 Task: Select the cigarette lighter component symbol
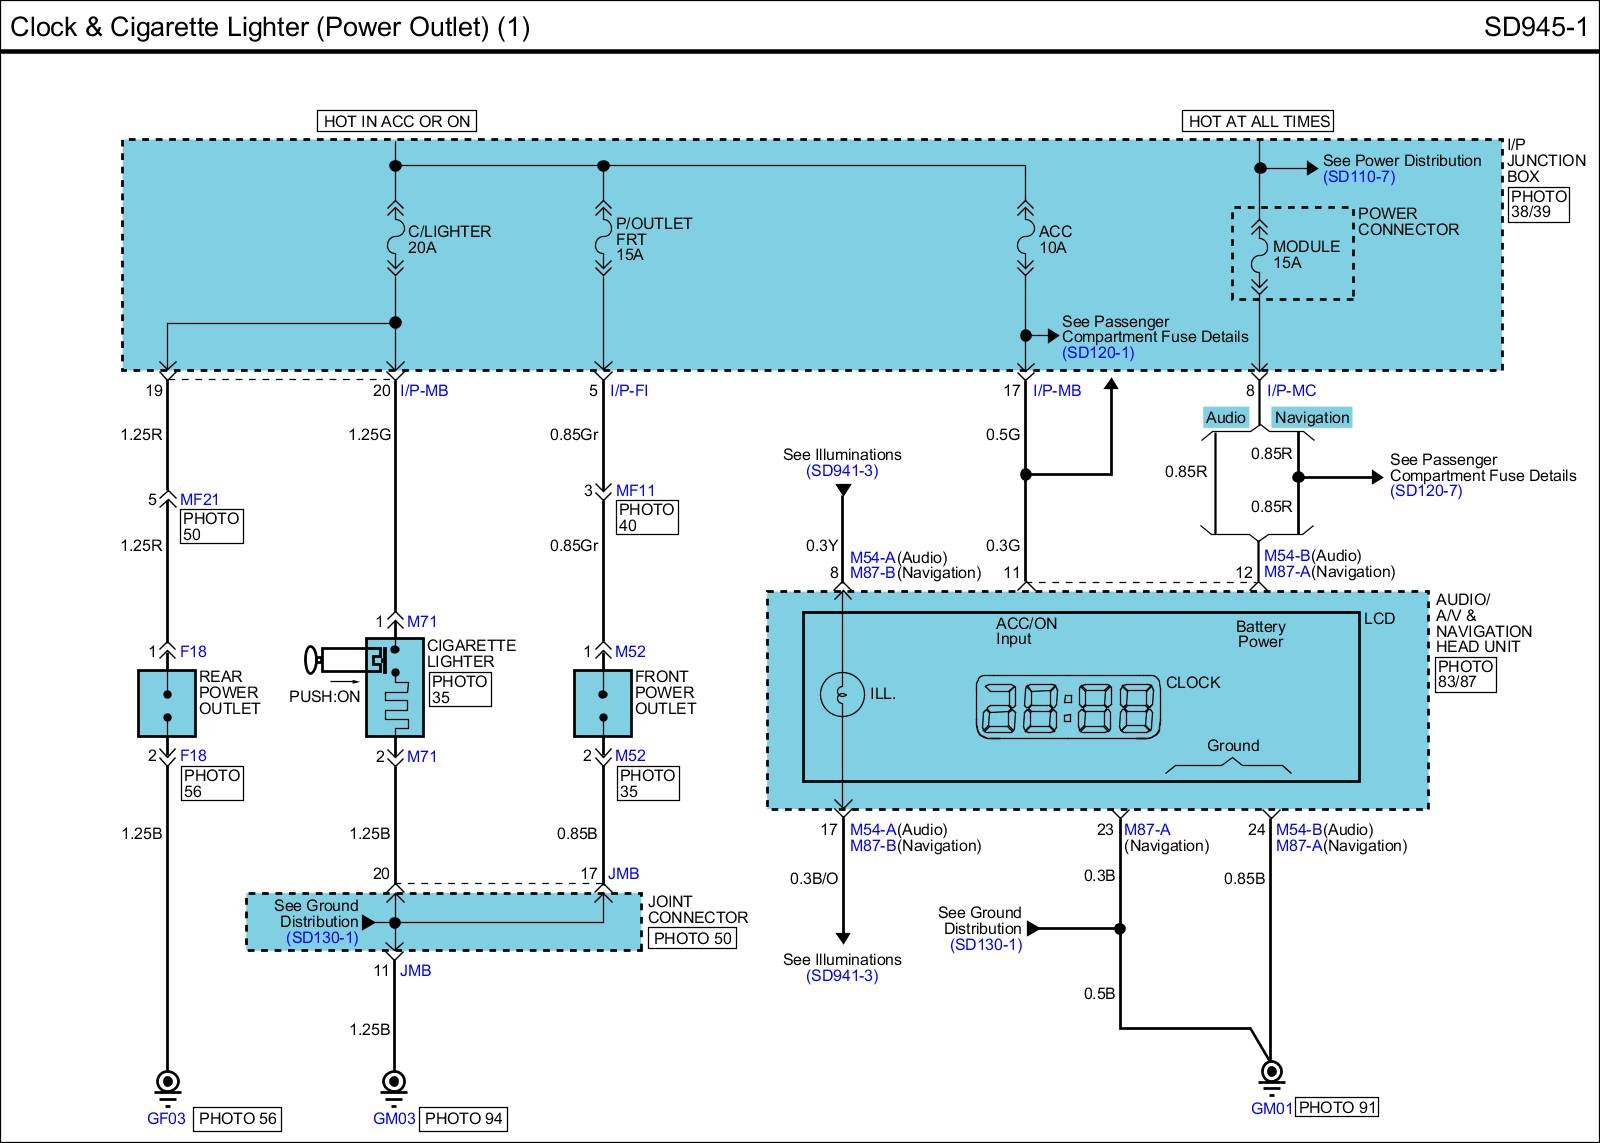[x=394, y=686]
